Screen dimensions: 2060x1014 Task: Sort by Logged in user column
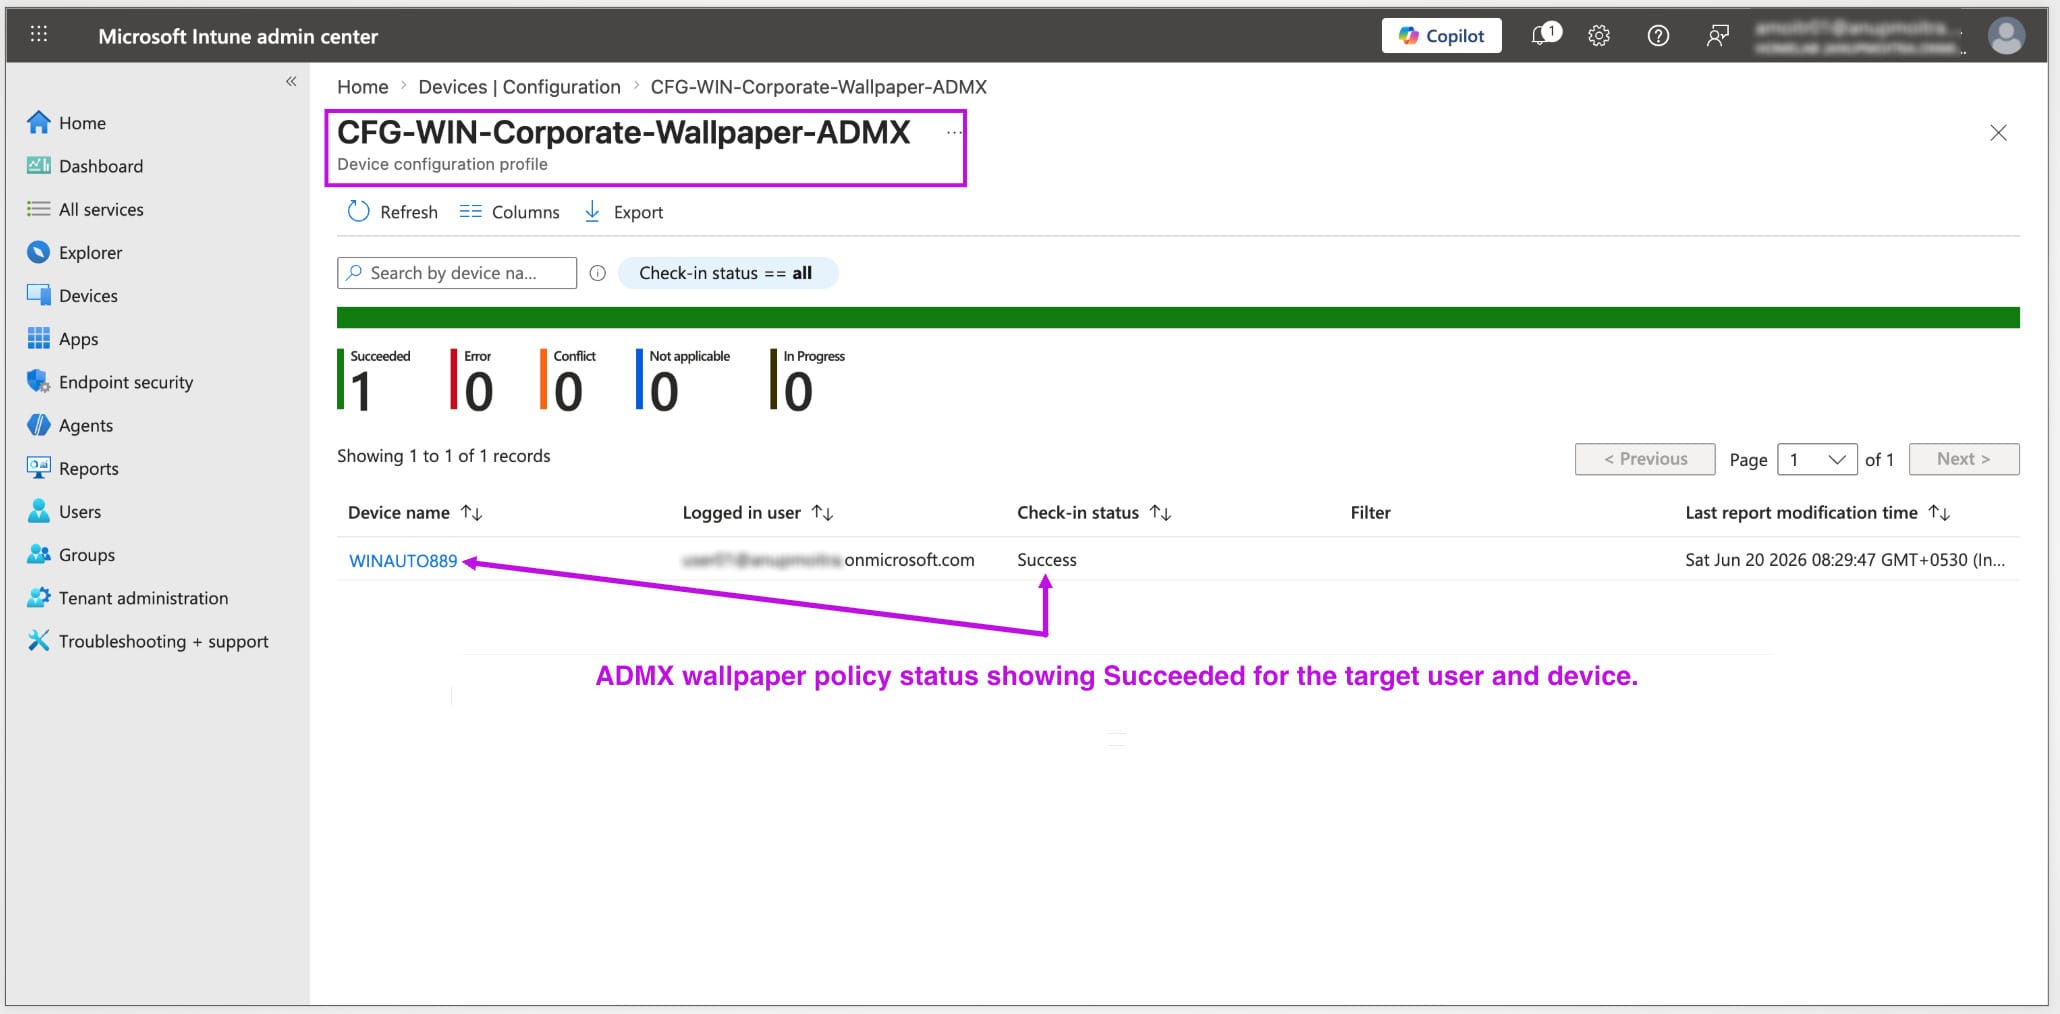[x=758, y=513]
